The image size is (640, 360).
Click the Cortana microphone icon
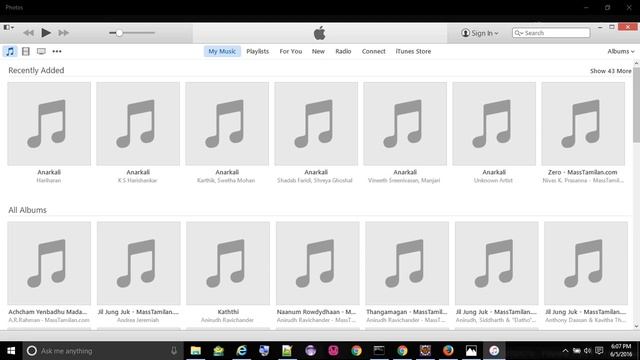[174, 351]
